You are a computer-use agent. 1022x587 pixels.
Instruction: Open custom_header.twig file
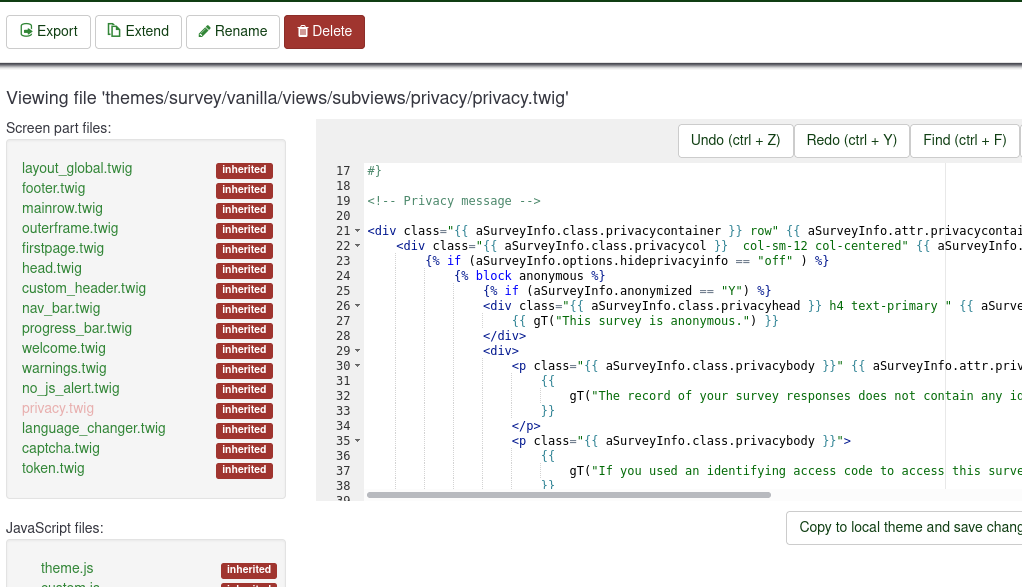coord(83,289)
